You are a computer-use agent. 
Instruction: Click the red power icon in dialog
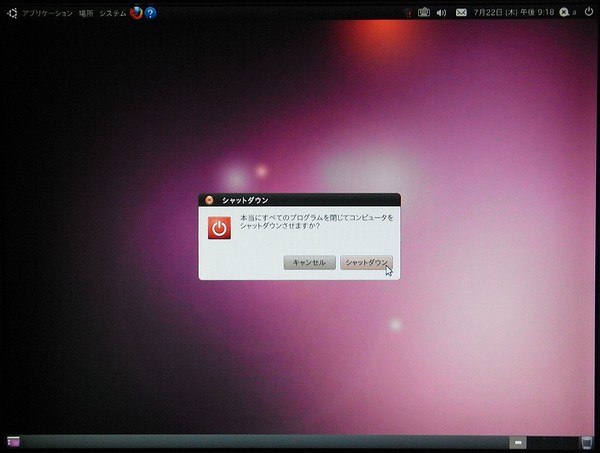219,228
